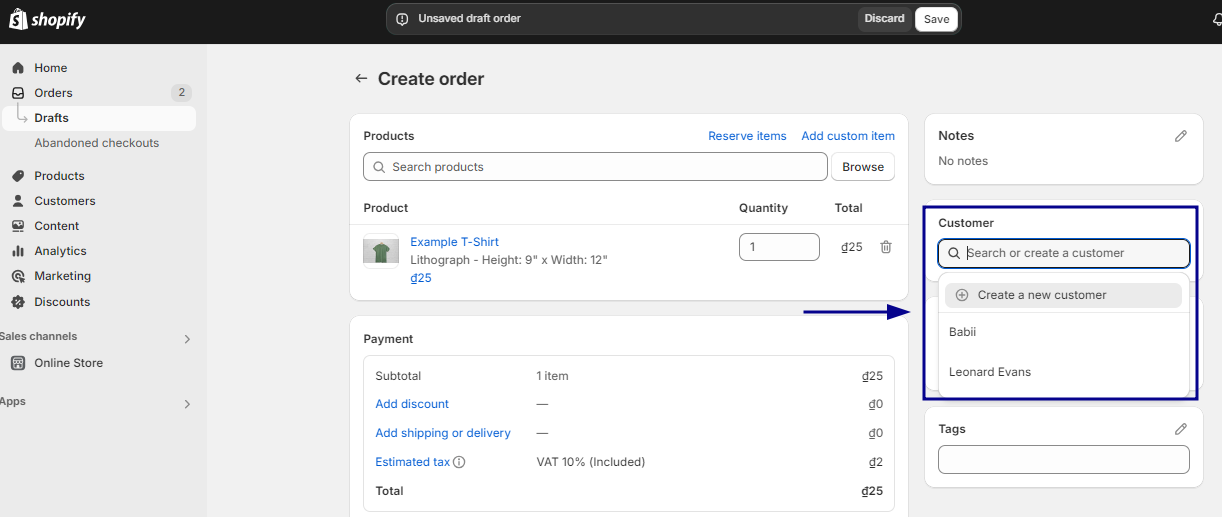The image size is (1222, 517).
Task: Click Add shipping or delivery link
Action: 443,433
